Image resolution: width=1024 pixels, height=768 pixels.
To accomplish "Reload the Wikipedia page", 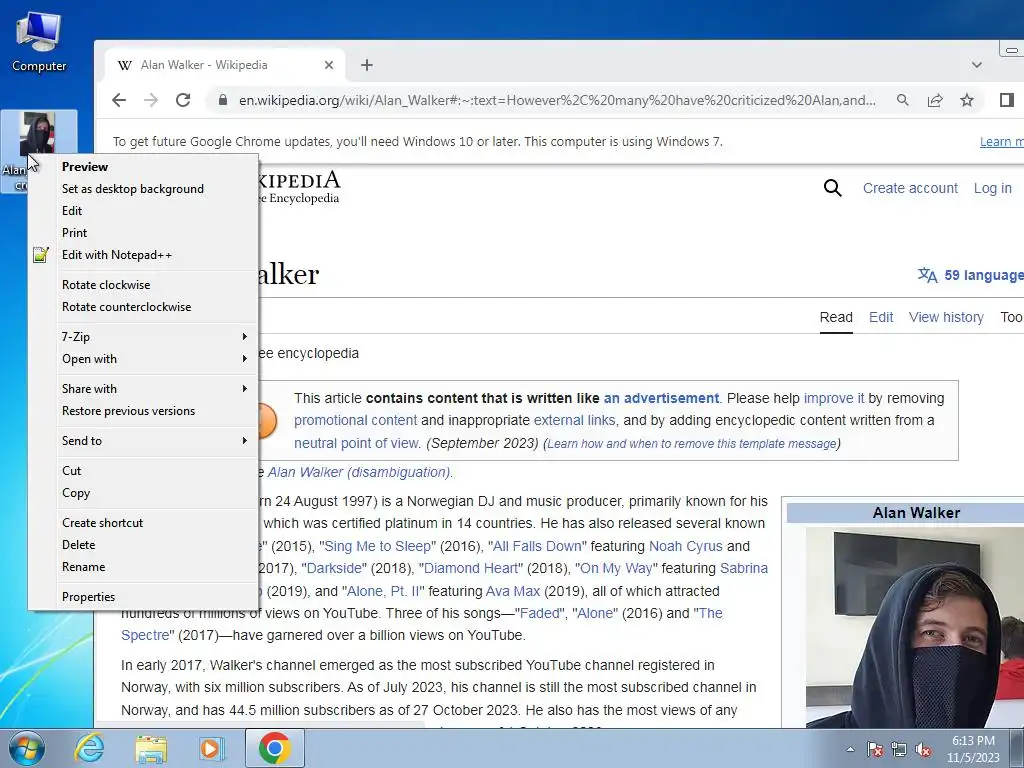I will point(184,100).
